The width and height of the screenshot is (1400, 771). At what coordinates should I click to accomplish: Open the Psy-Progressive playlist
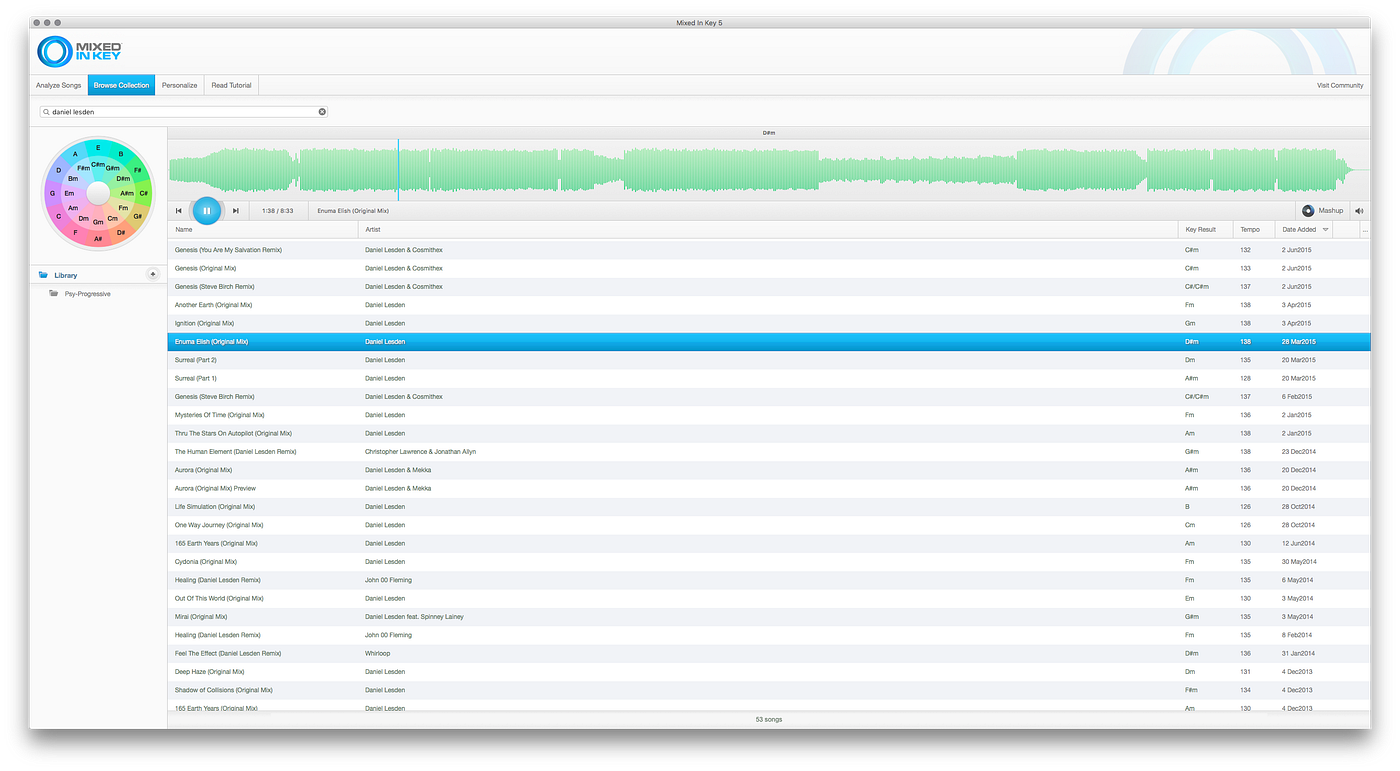87,294
